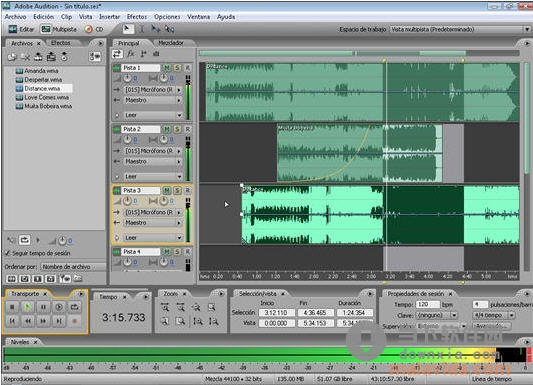
Task: Open Pista 1 input Micrófono menu
Action: pos(153,90)
